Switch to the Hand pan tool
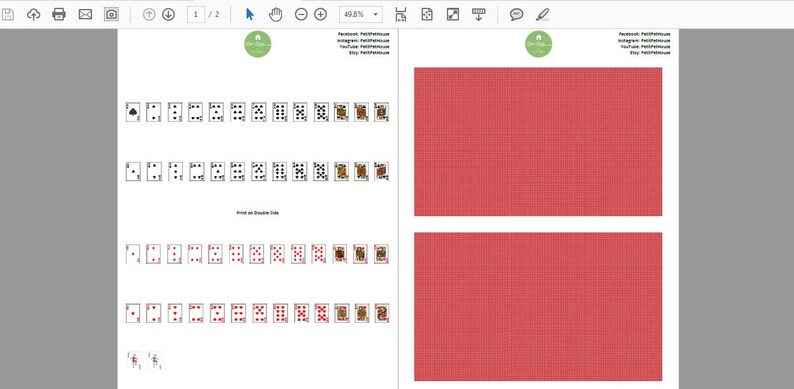The image size is (794, 389). 275,14
